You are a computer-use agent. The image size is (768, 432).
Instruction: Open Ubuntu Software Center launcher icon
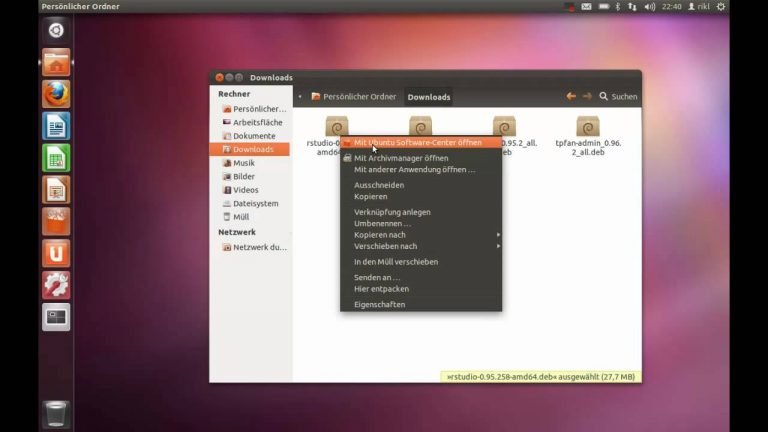(56, 221)
